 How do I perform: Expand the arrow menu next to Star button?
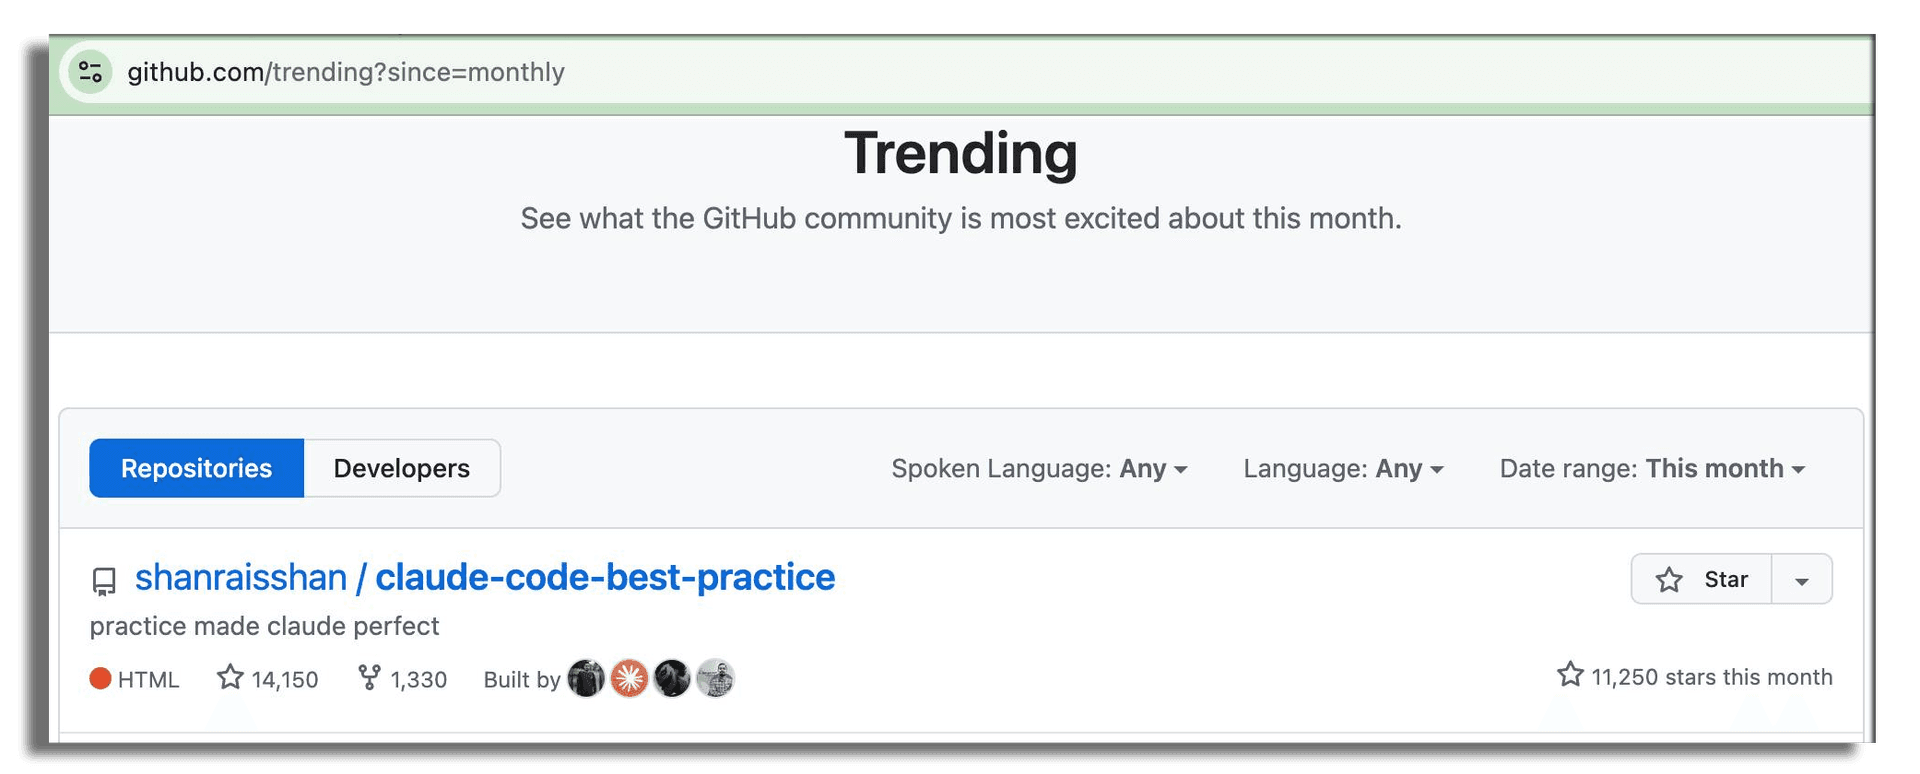pos(1802,580)
